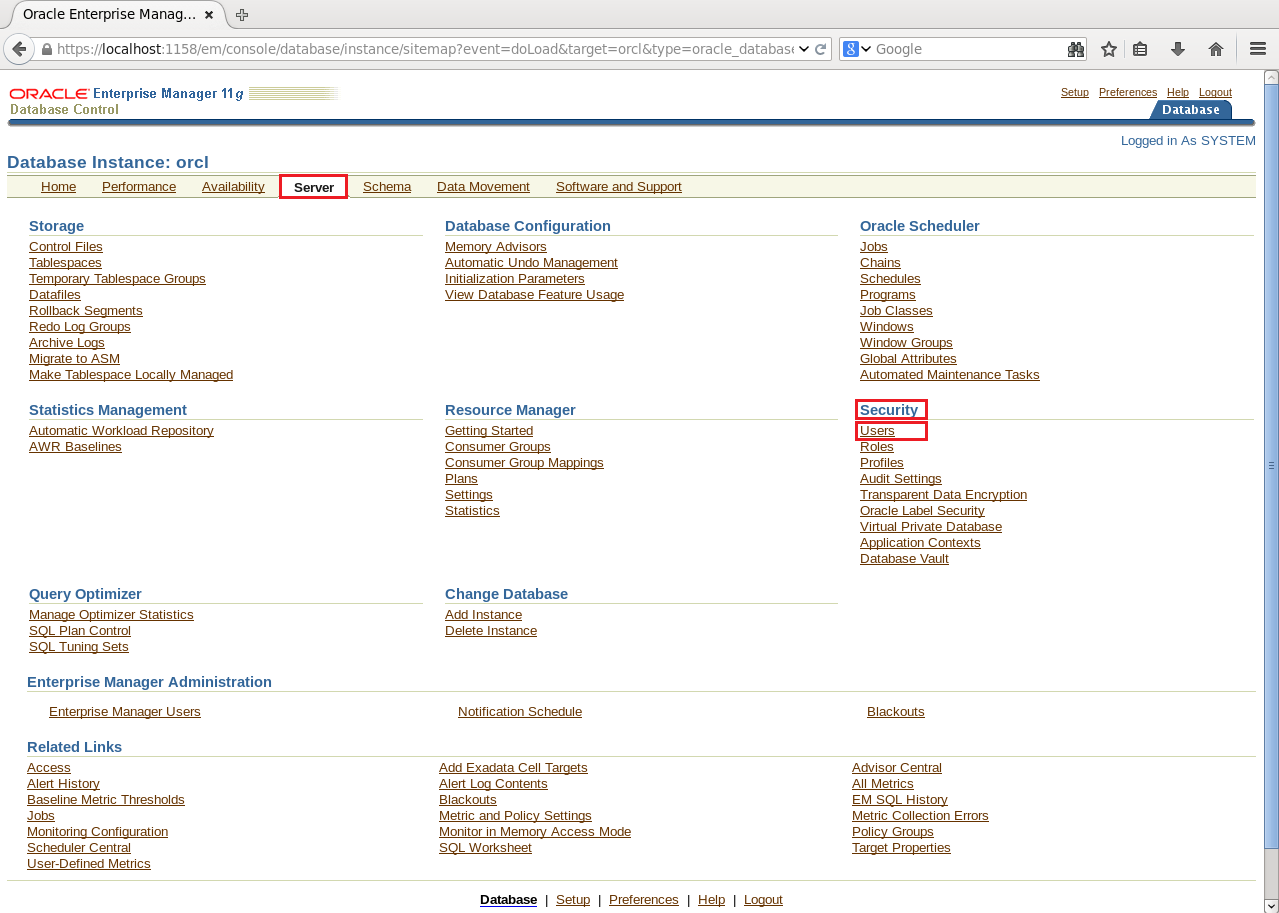
Task: Click the address bar URL
Action: pyautogui.click(x=425, y=49)
